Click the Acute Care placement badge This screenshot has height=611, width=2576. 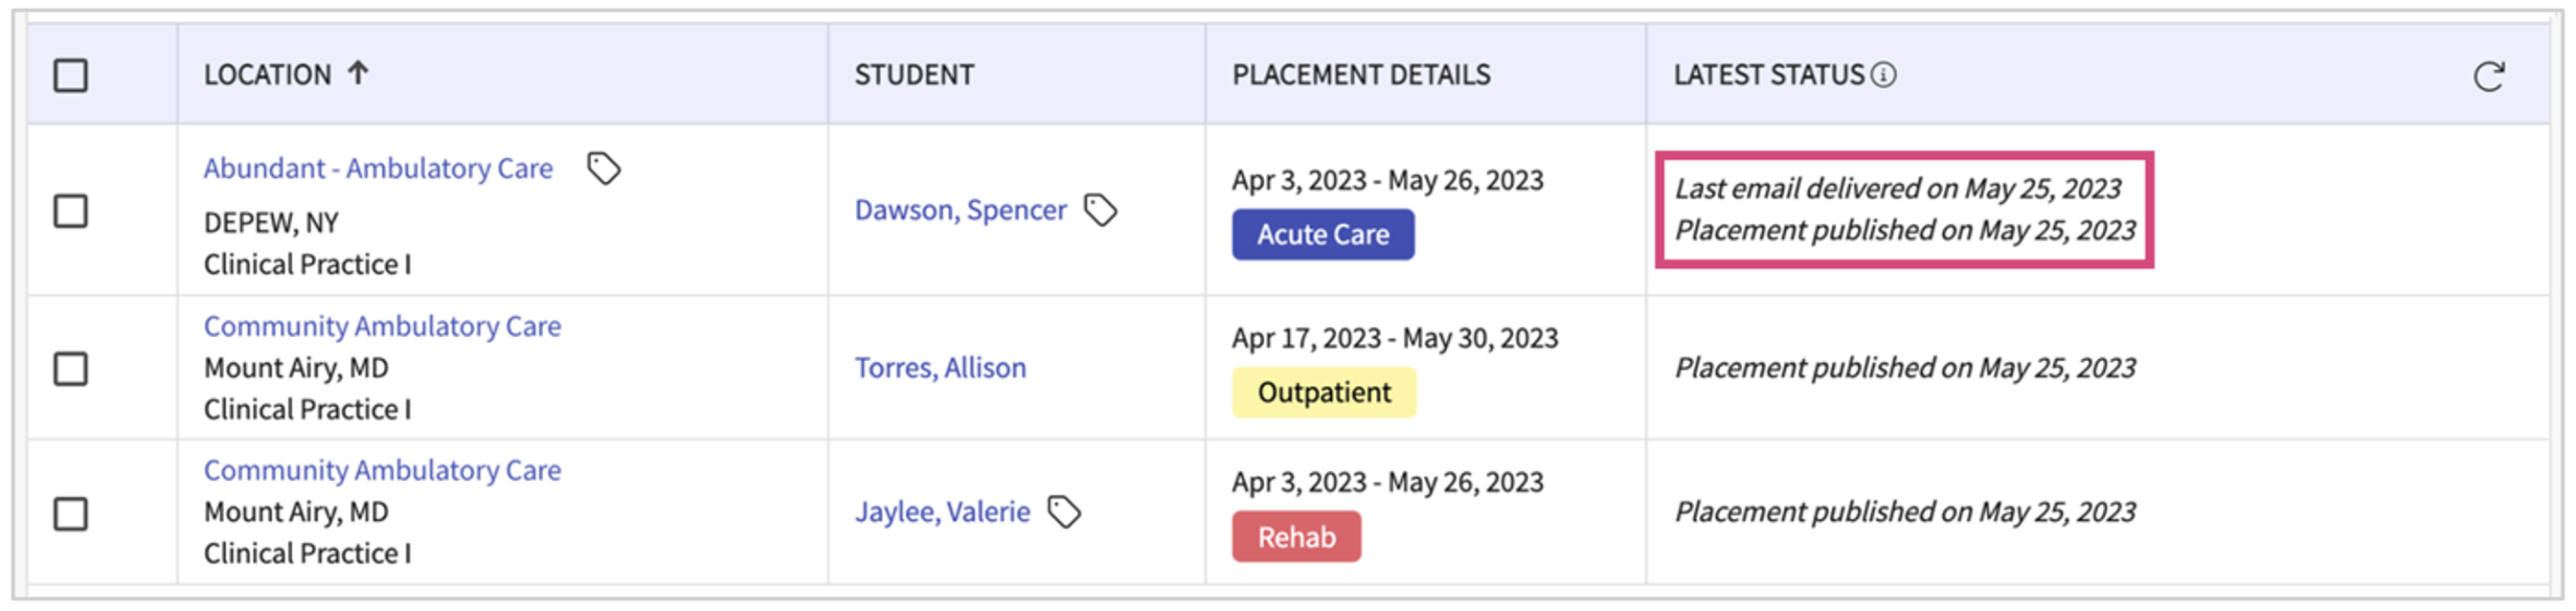(1322, 234)
